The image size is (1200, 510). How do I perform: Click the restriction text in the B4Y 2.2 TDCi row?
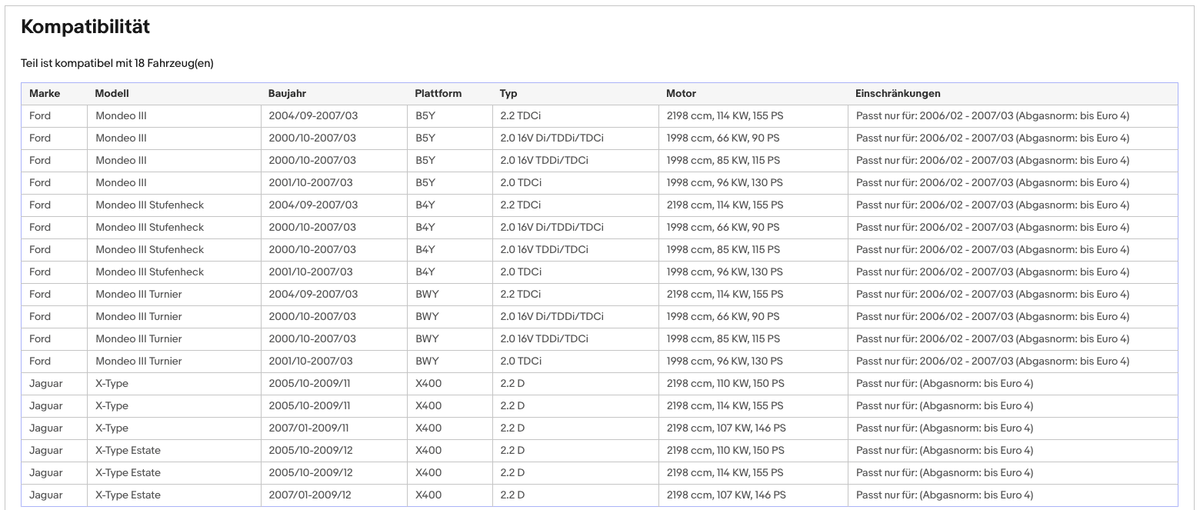[x=993, y=205]
